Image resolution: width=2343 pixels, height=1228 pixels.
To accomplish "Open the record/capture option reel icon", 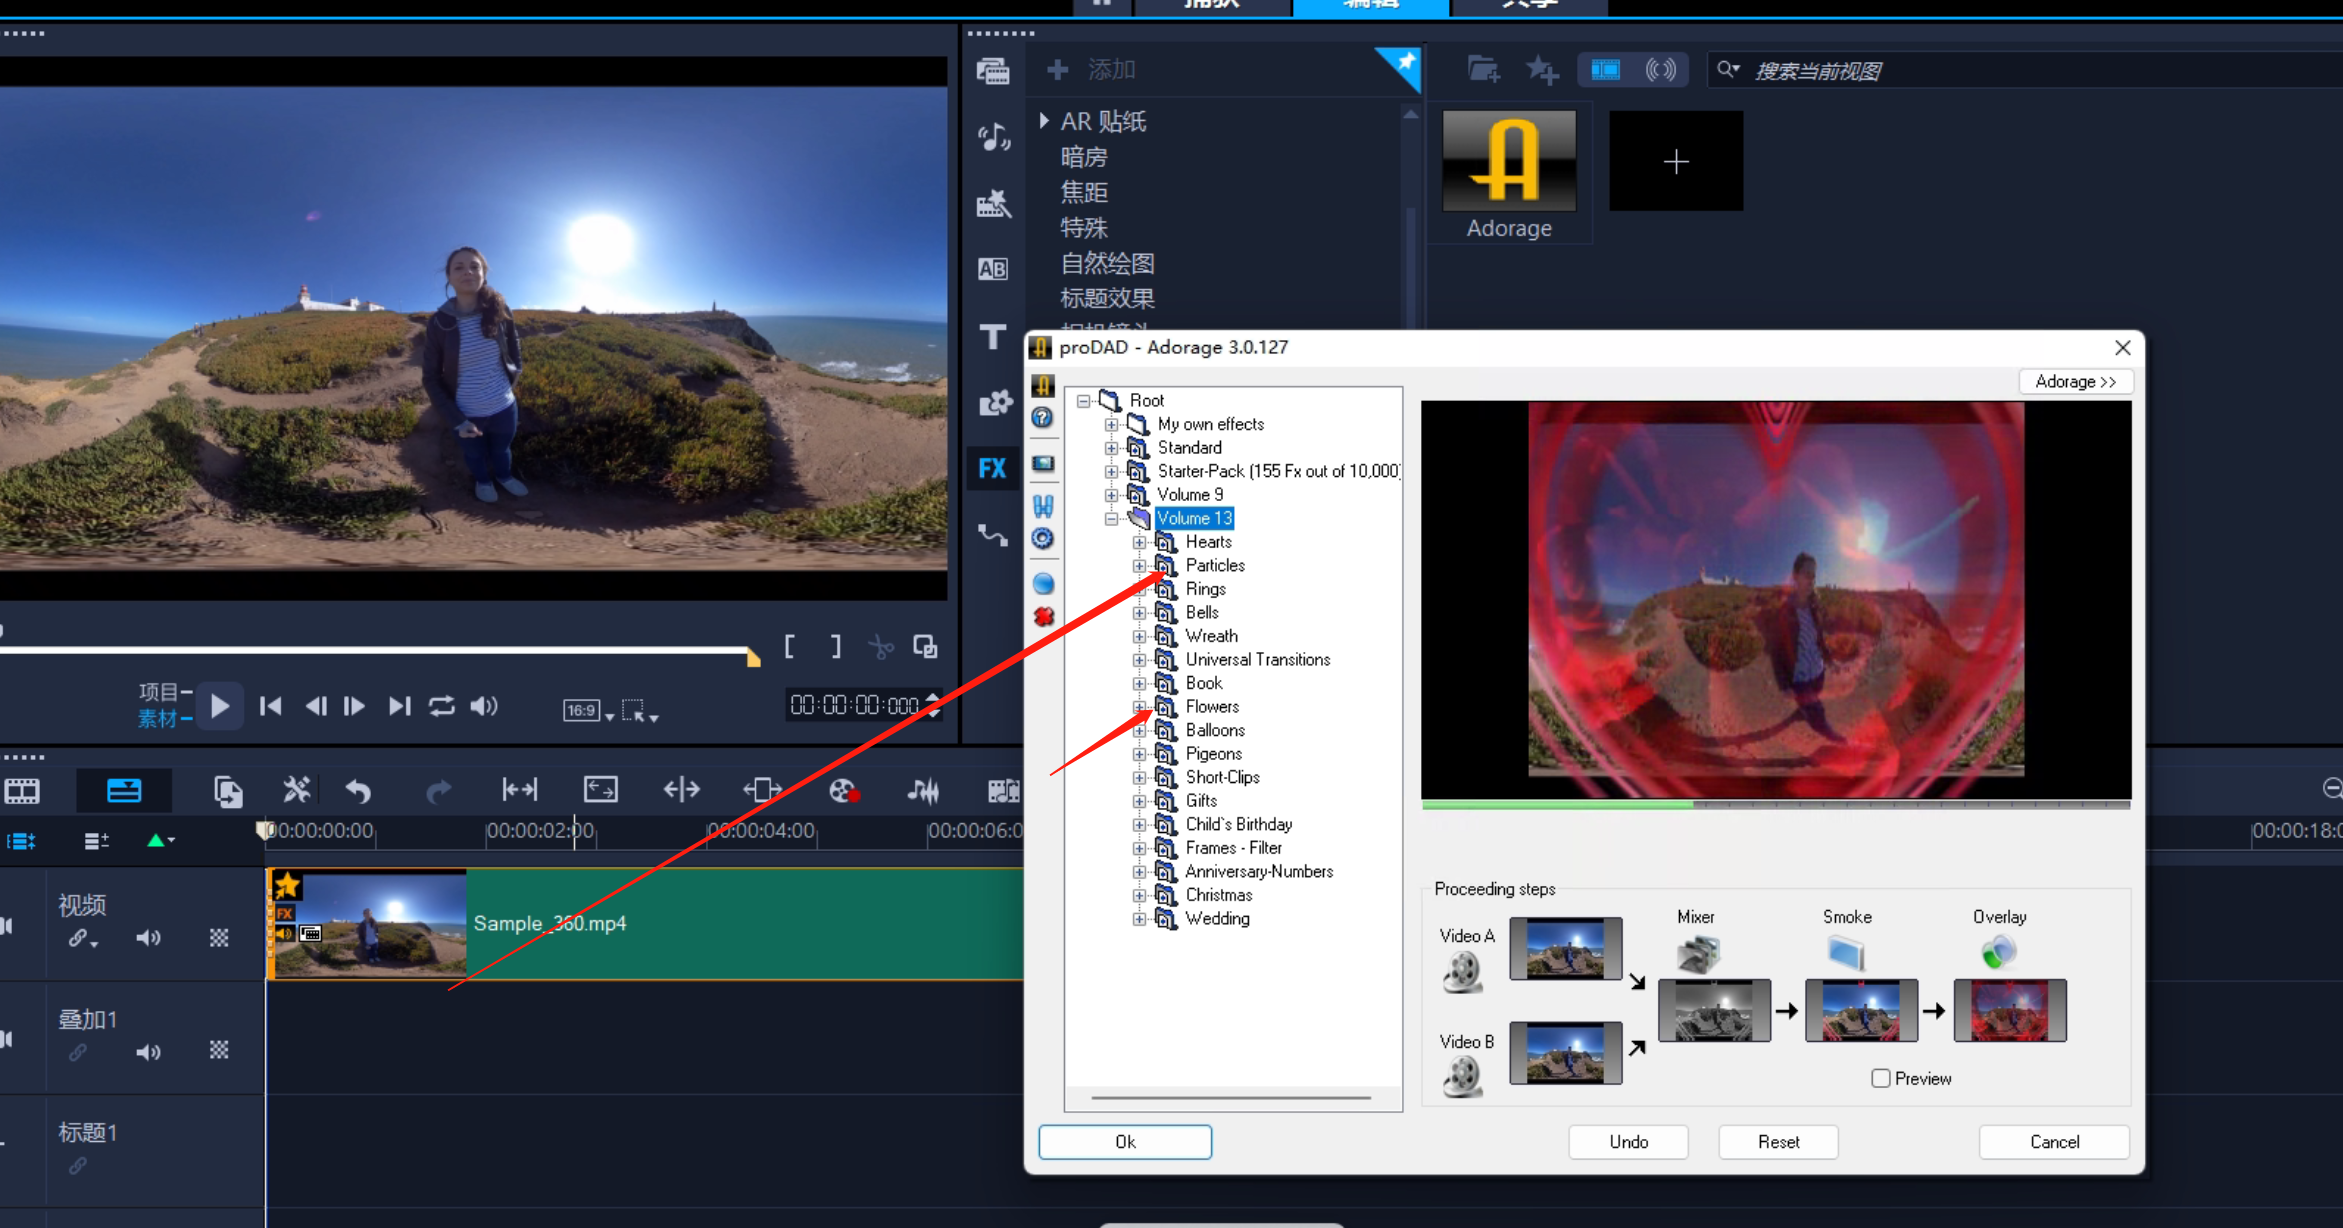I will click(843, 791).
